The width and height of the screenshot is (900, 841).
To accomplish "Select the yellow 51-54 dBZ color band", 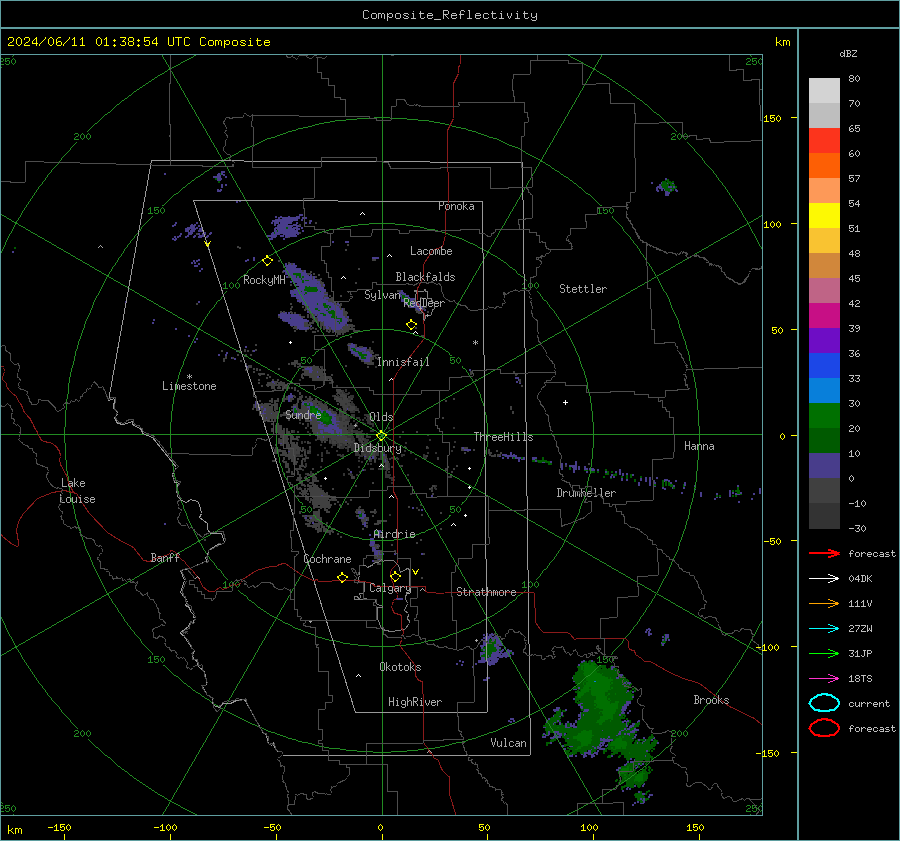I will [824, 216].
